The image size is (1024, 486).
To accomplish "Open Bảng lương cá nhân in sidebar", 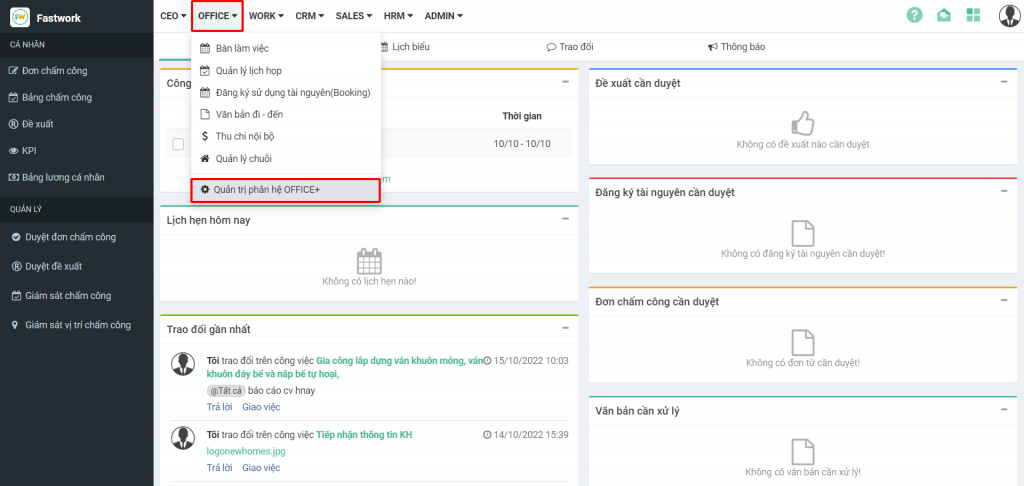I will coord(63,178).
